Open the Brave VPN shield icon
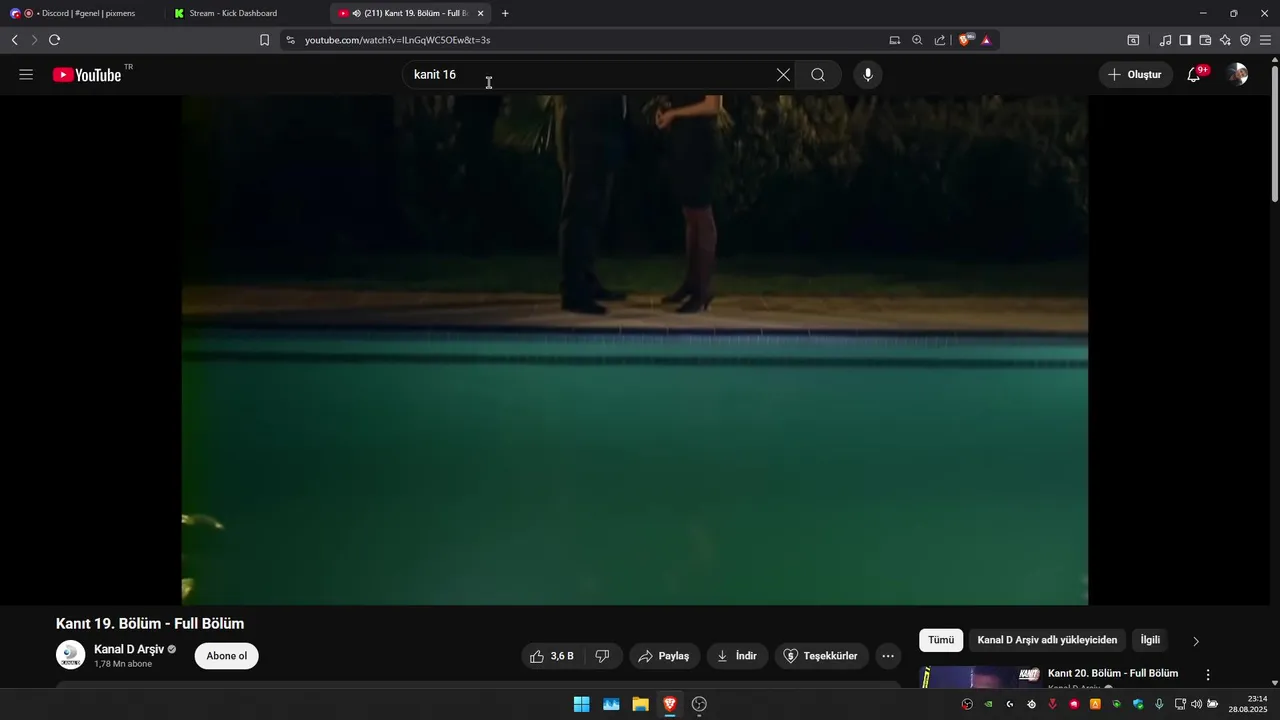The image size is (1280, 720). [1245, 40]
